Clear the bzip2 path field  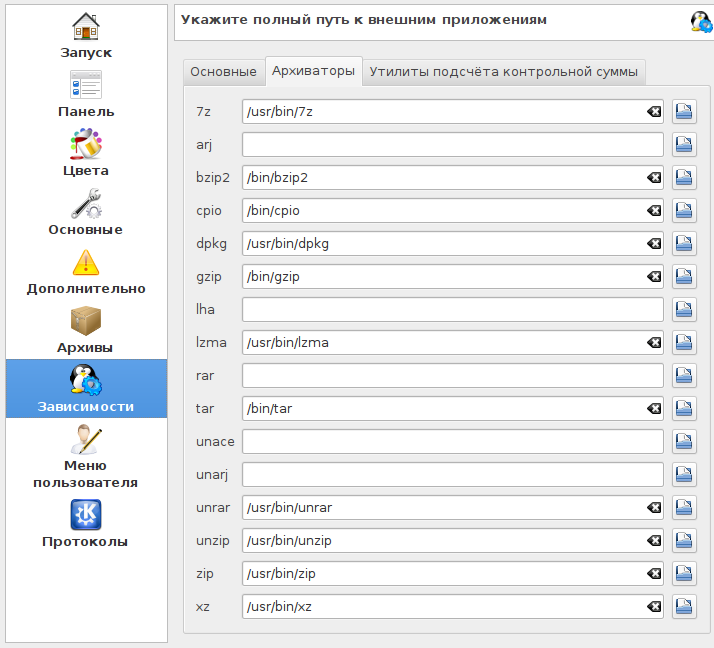654,178
